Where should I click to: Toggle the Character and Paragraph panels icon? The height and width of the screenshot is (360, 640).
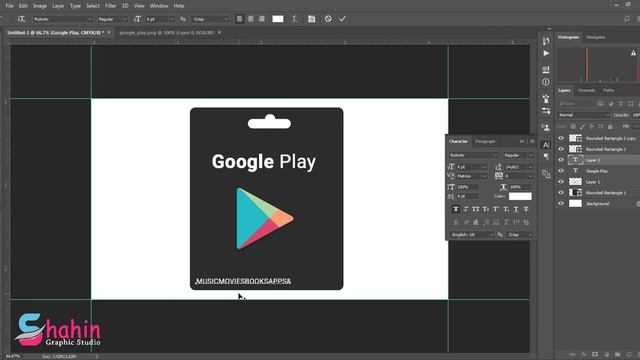click(x=311, y=19)
